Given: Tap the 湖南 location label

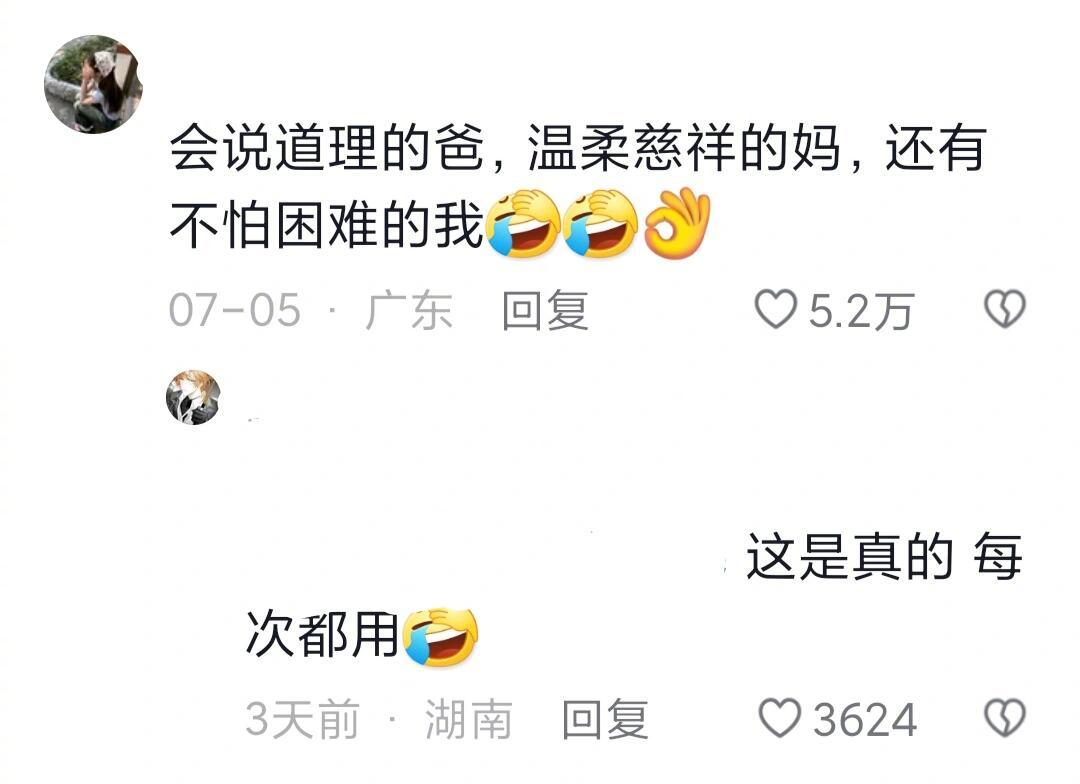Looking at the screenshot, I should click(468, 719).
